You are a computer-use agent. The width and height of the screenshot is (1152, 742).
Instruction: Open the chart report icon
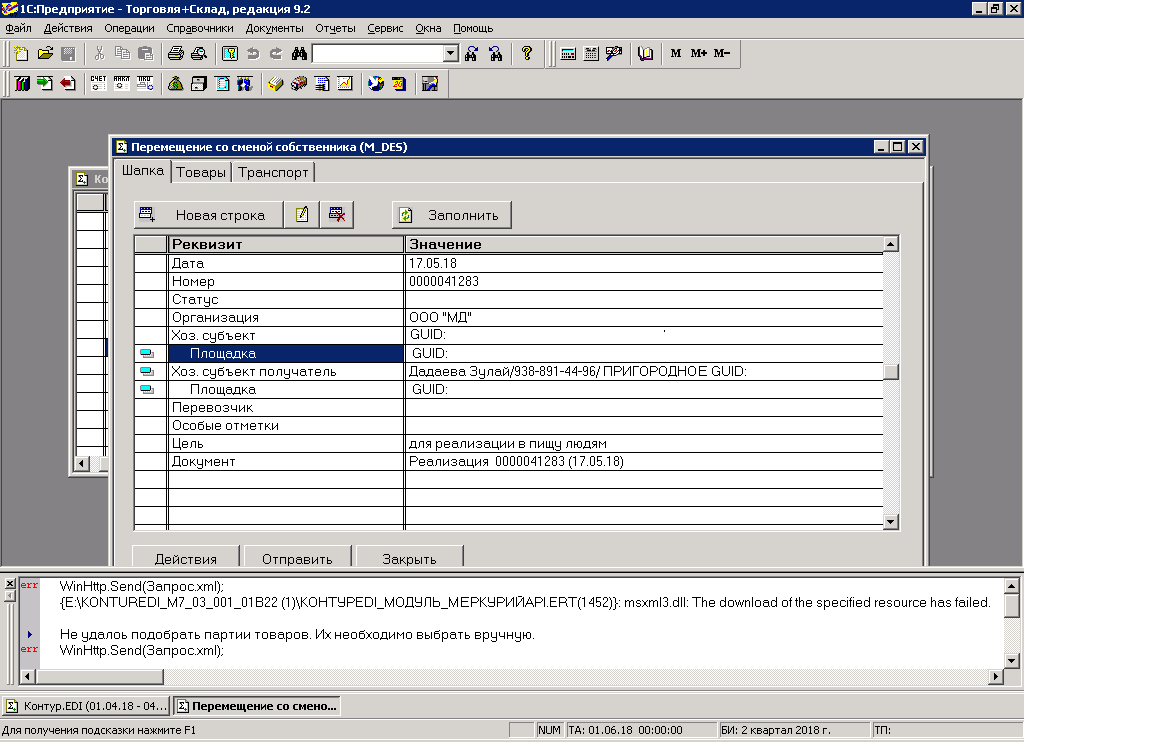click(345, 84)
